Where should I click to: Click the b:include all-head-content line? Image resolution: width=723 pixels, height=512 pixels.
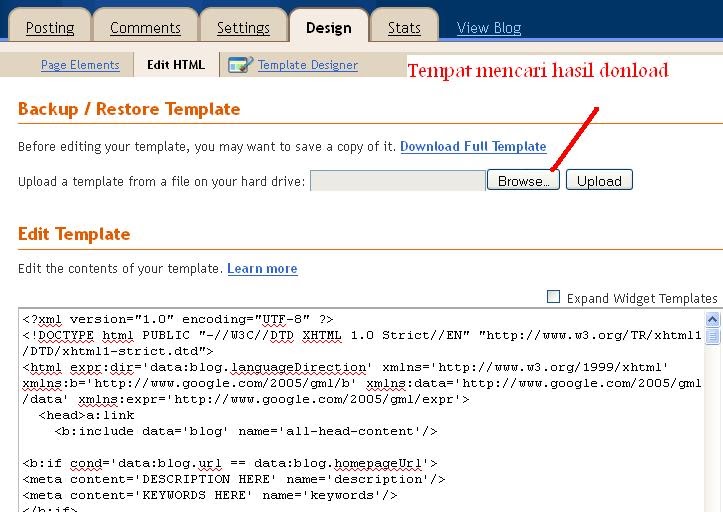(246, 431)
